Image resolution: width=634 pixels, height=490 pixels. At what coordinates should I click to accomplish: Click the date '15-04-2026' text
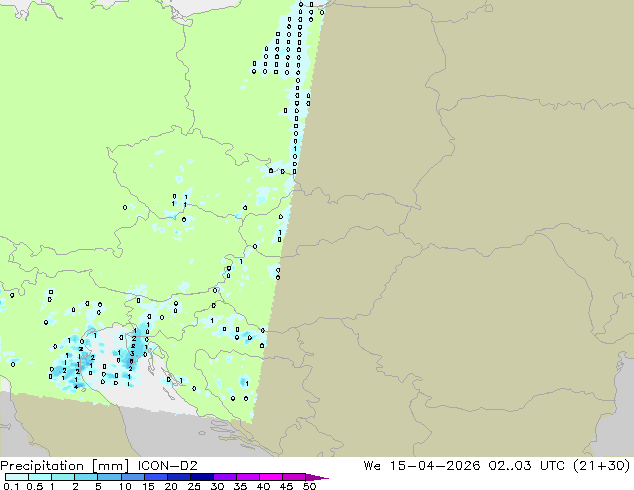coord(435,466)
